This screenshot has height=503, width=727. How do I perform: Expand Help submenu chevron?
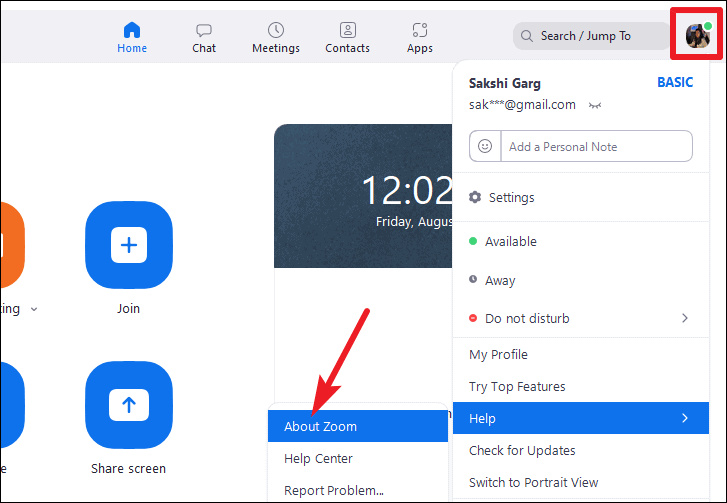[x=685, y=418]
